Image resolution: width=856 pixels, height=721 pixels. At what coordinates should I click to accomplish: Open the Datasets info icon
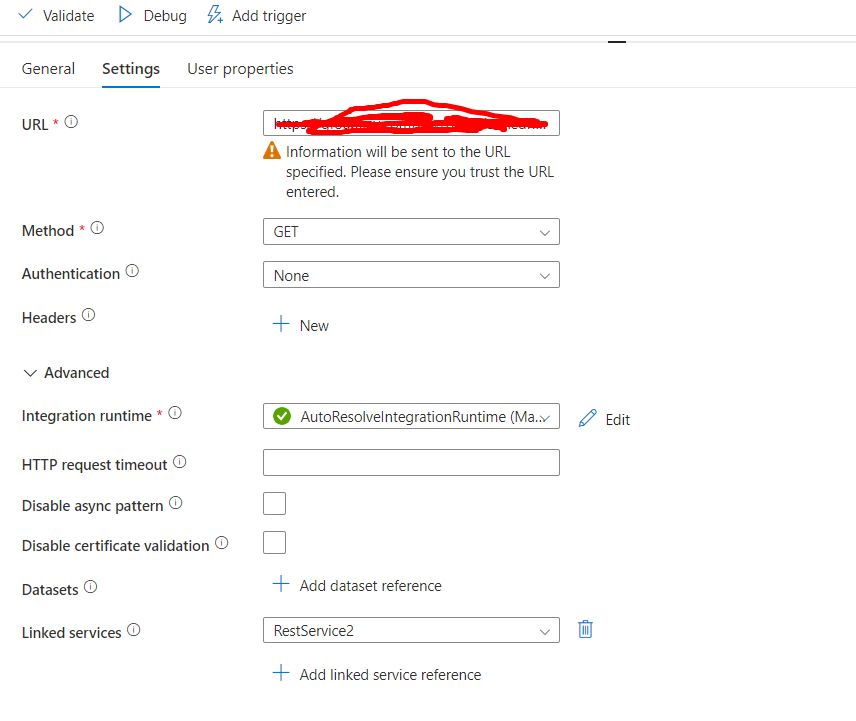pyautogui.click(x=91, y=587)
